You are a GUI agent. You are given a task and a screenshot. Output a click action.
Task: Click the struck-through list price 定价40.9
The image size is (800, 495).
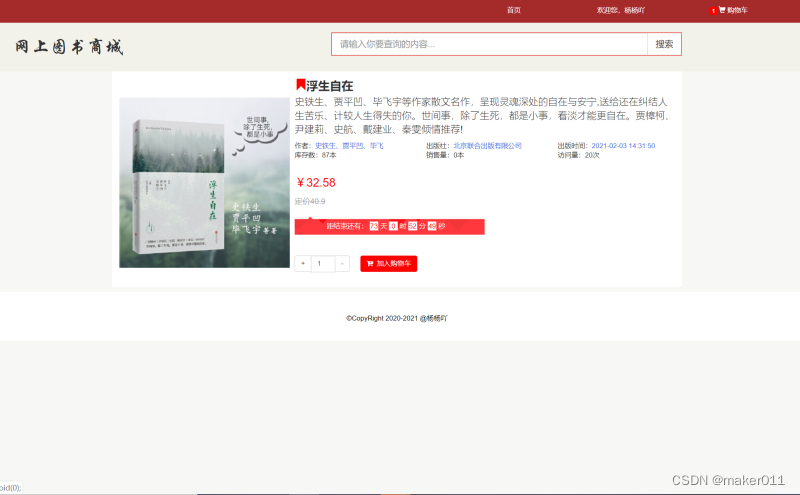coord(310,202)
